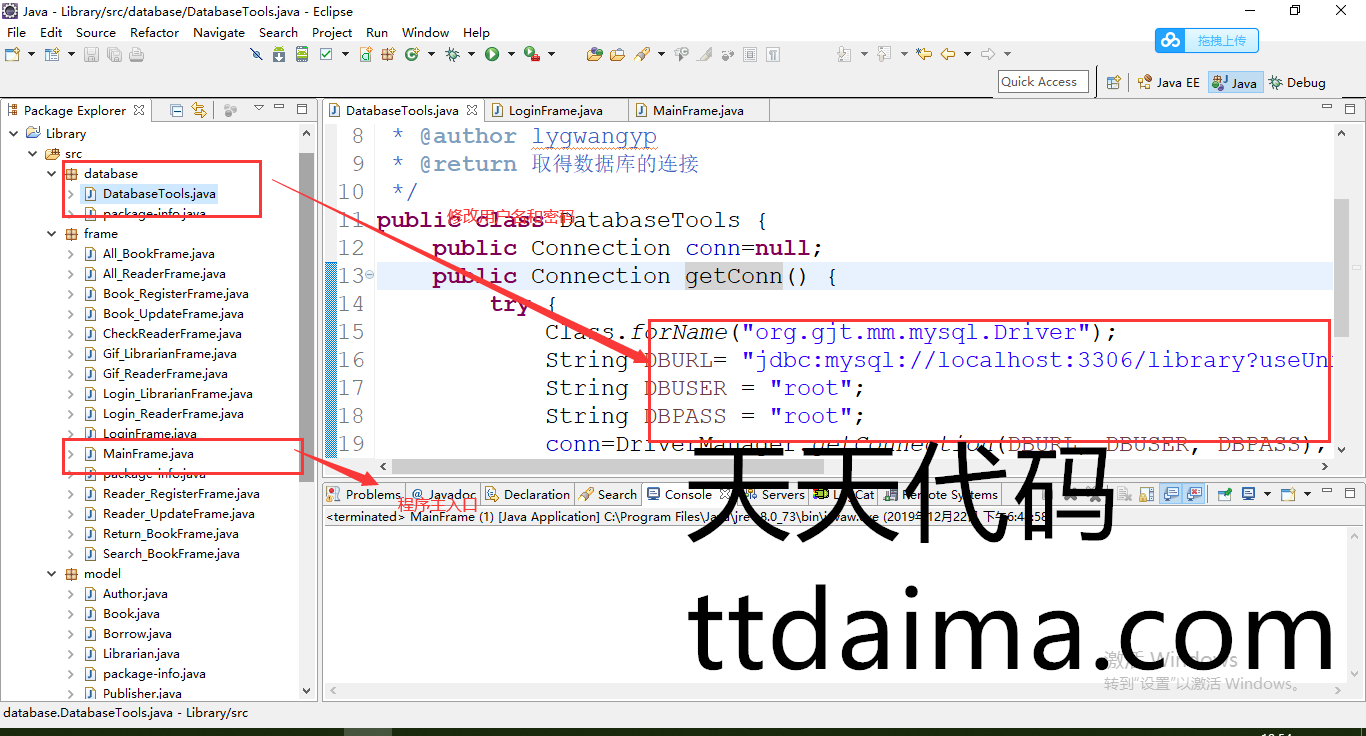Image resolution: width=1366 pixels, height=736 pixels.
Task: Collapse the database package in tree
Action: click(52, 174)
